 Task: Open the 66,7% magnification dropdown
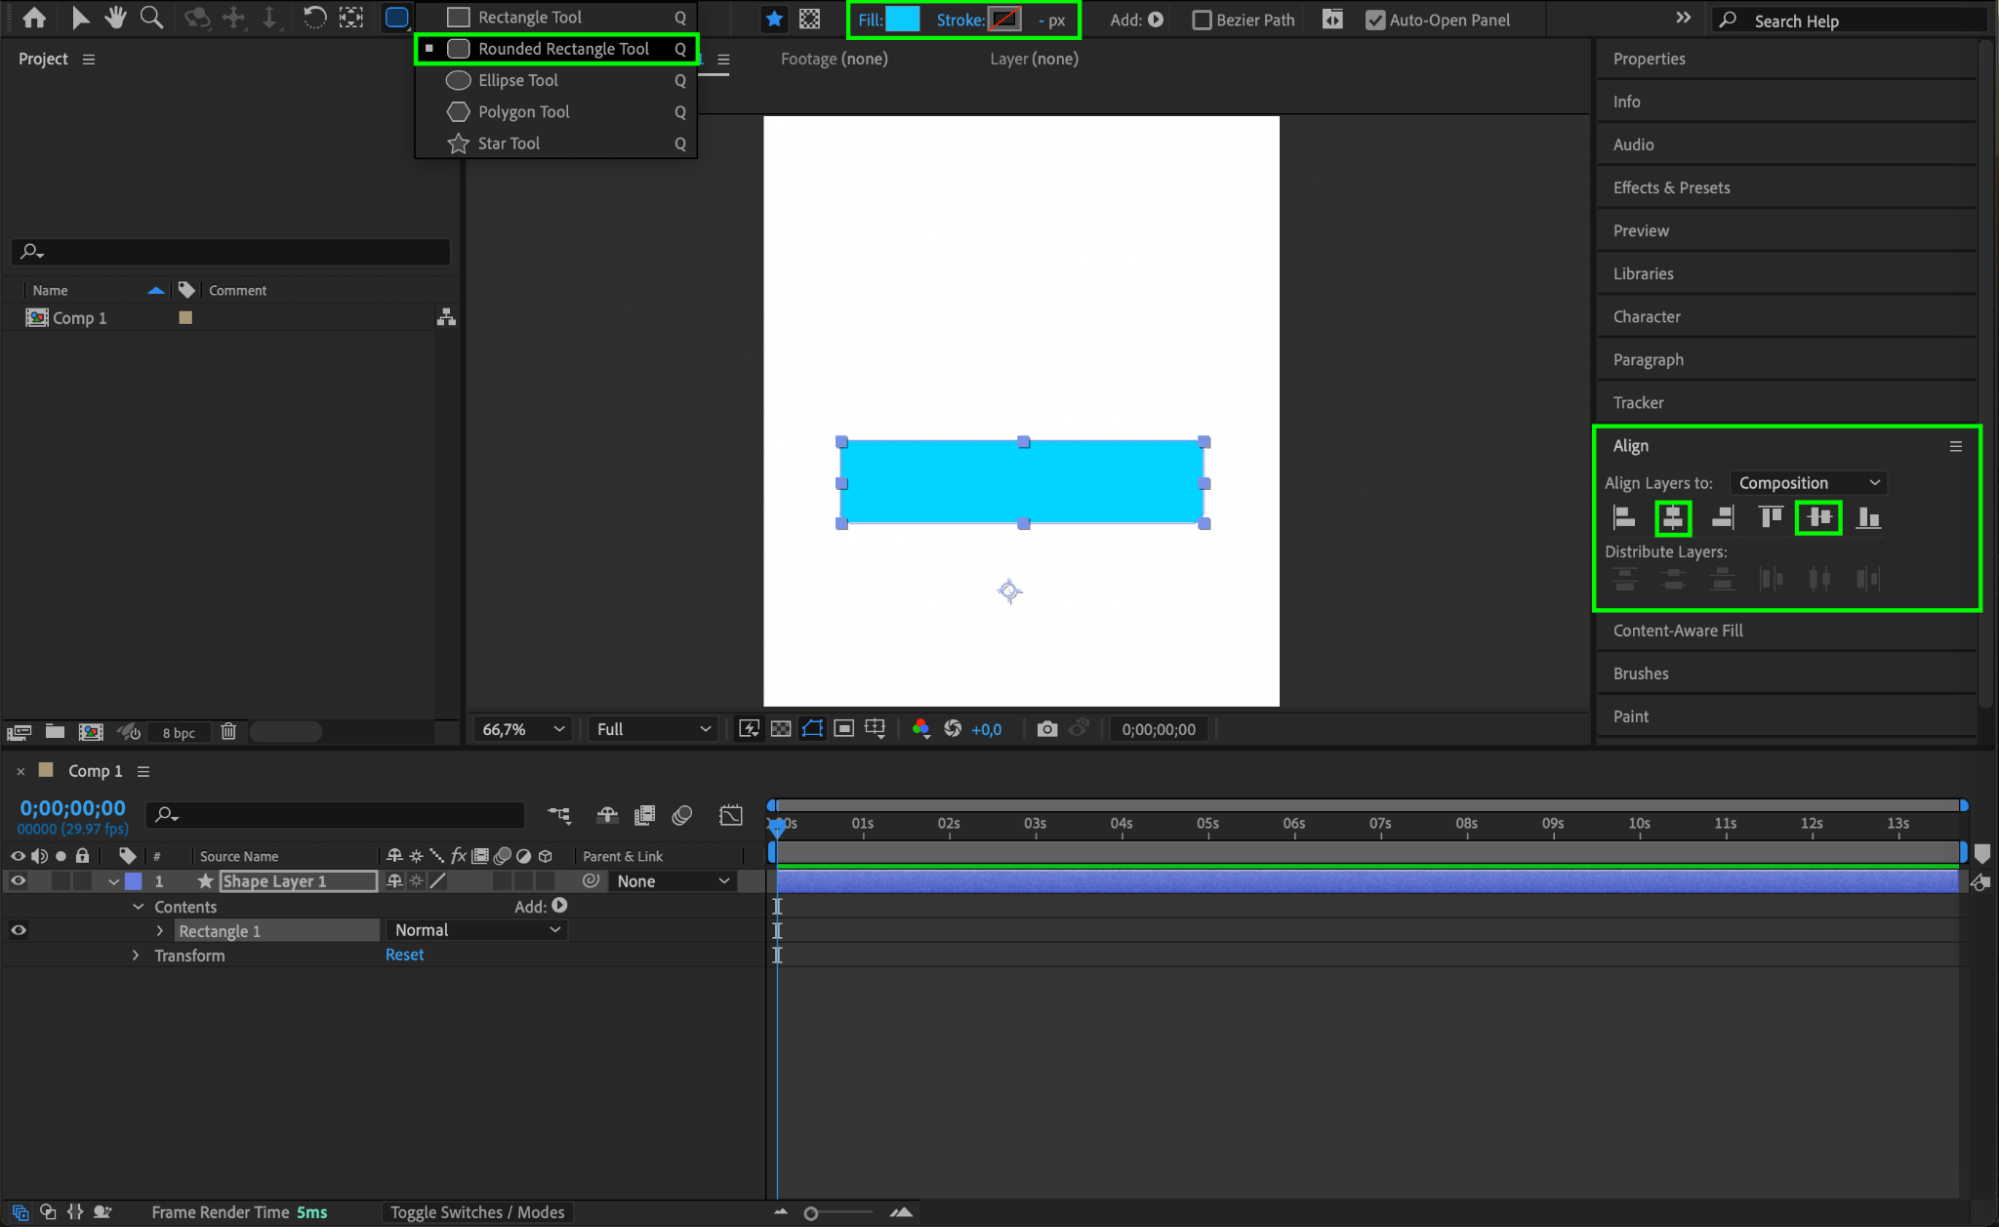[523, 729]
